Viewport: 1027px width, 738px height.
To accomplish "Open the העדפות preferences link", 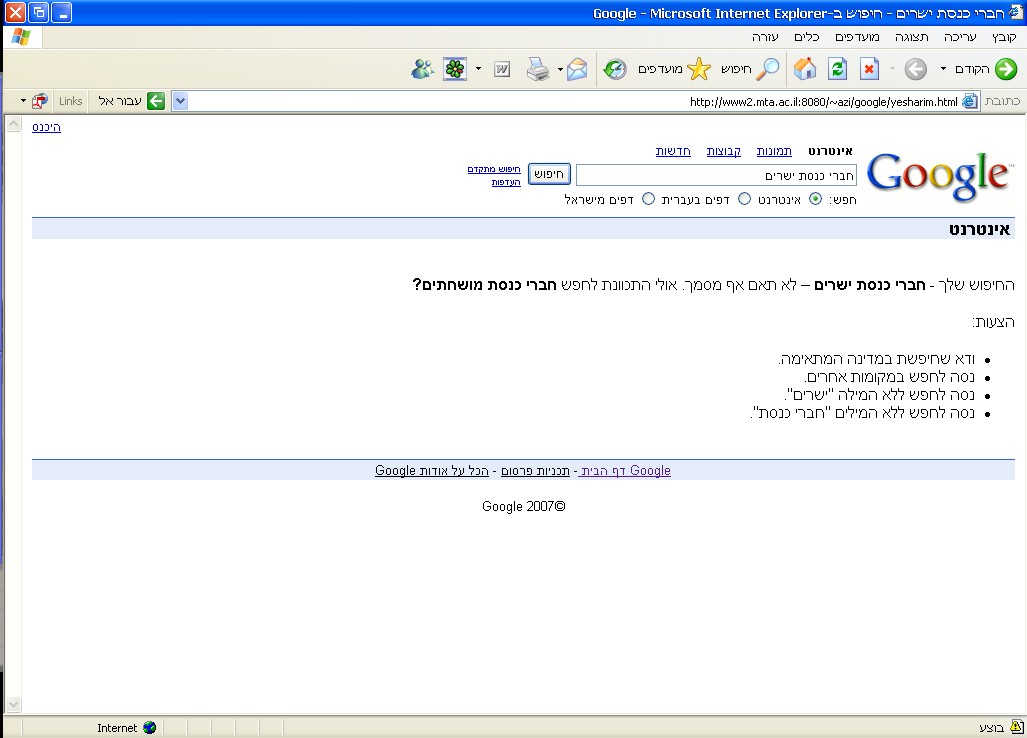I will (506, 182).
